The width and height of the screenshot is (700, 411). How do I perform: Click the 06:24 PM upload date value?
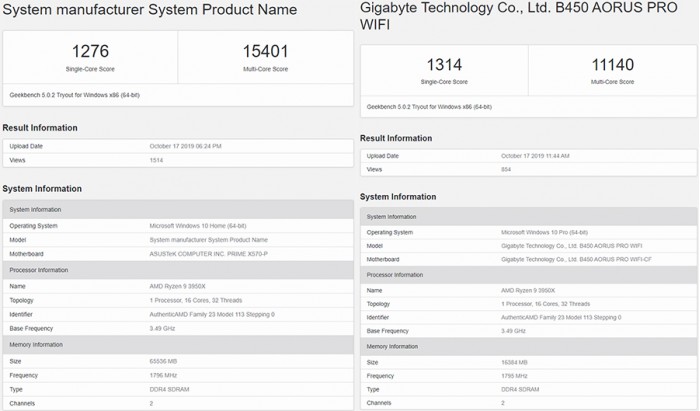point(186,146)
